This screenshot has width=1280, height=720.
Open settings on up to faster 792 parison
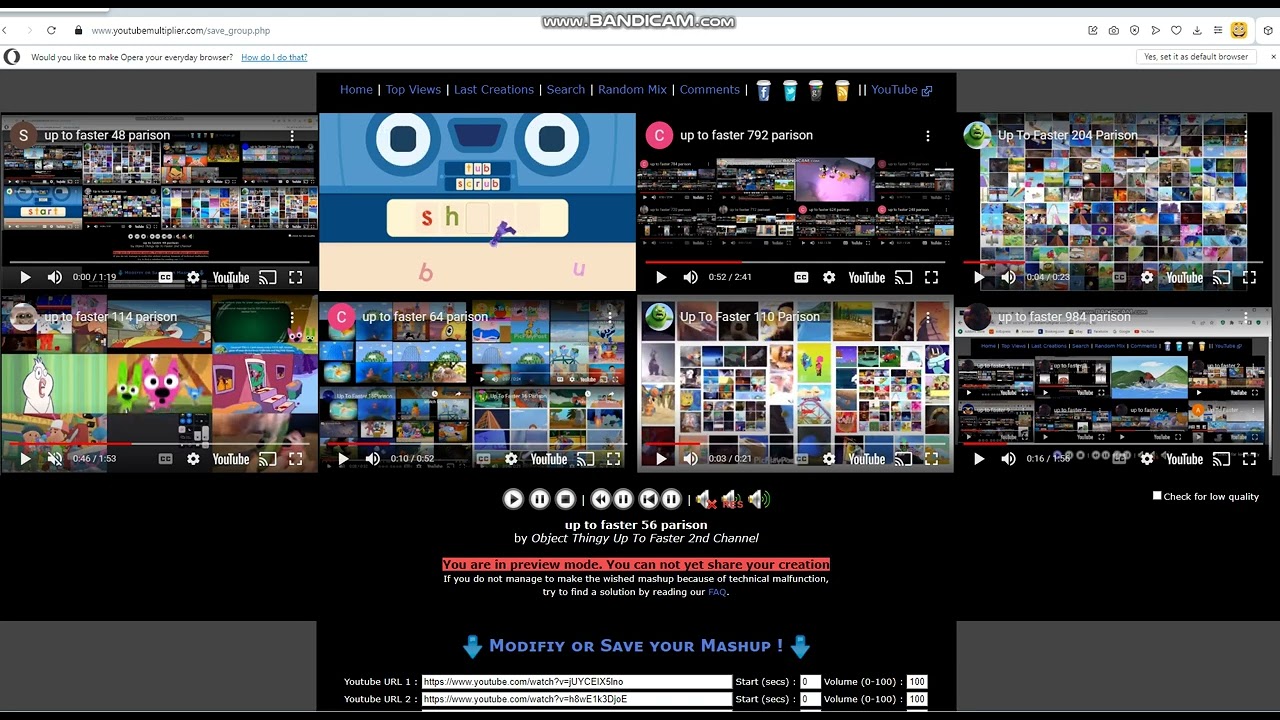coord(829,278)
